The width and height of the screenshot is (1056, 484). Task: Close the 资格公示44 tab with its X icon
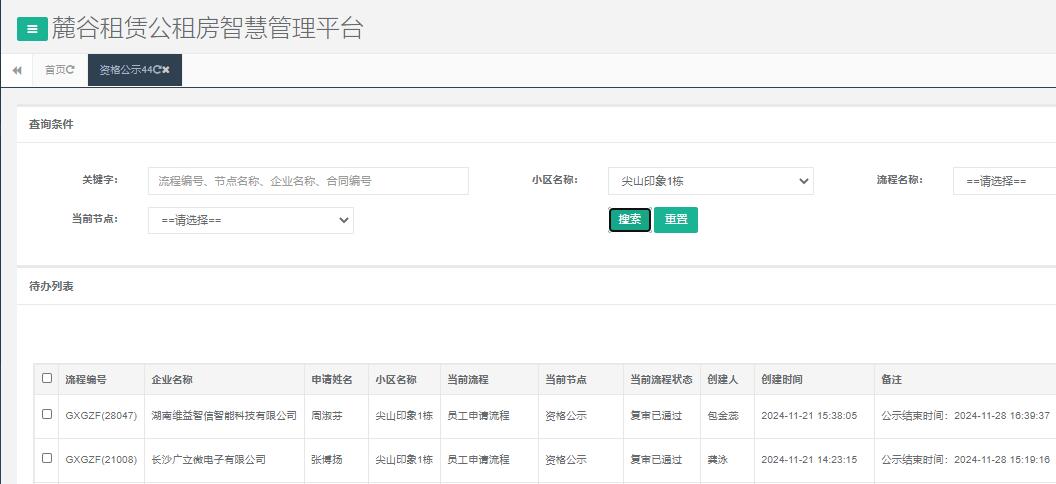(167, 70)
